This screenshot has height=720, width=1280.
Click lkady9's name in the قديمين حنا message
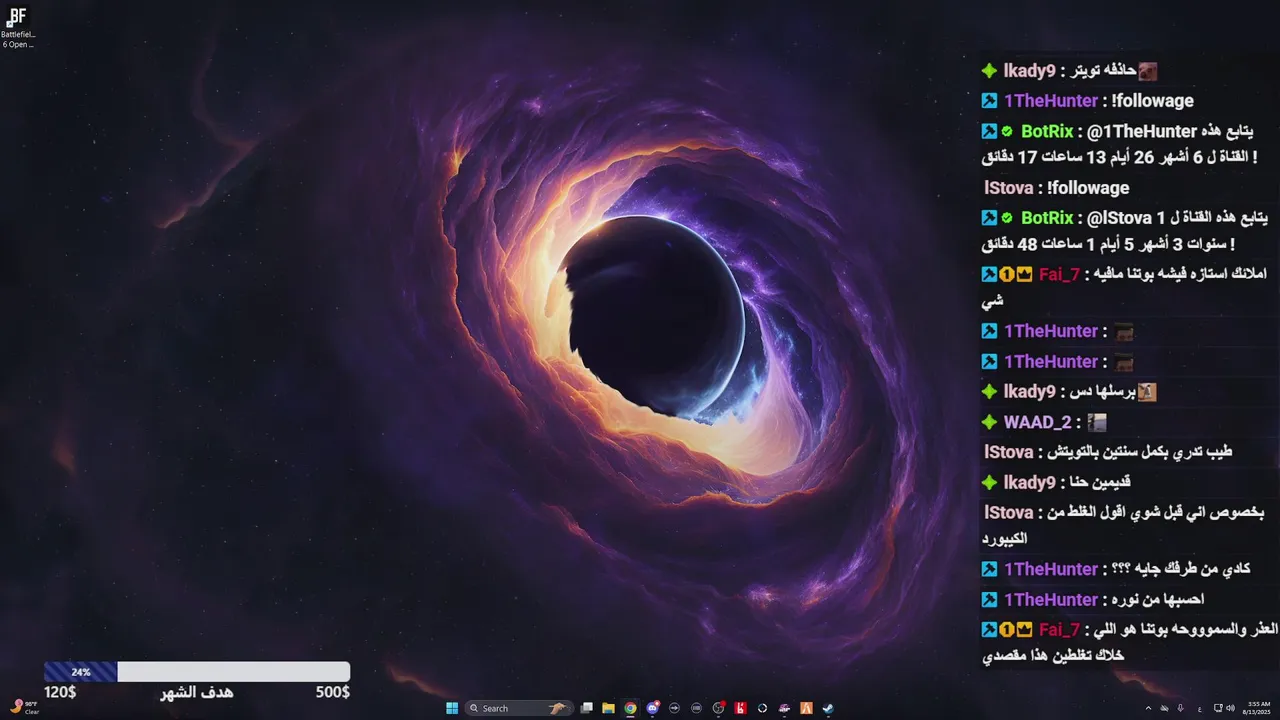1029,482
